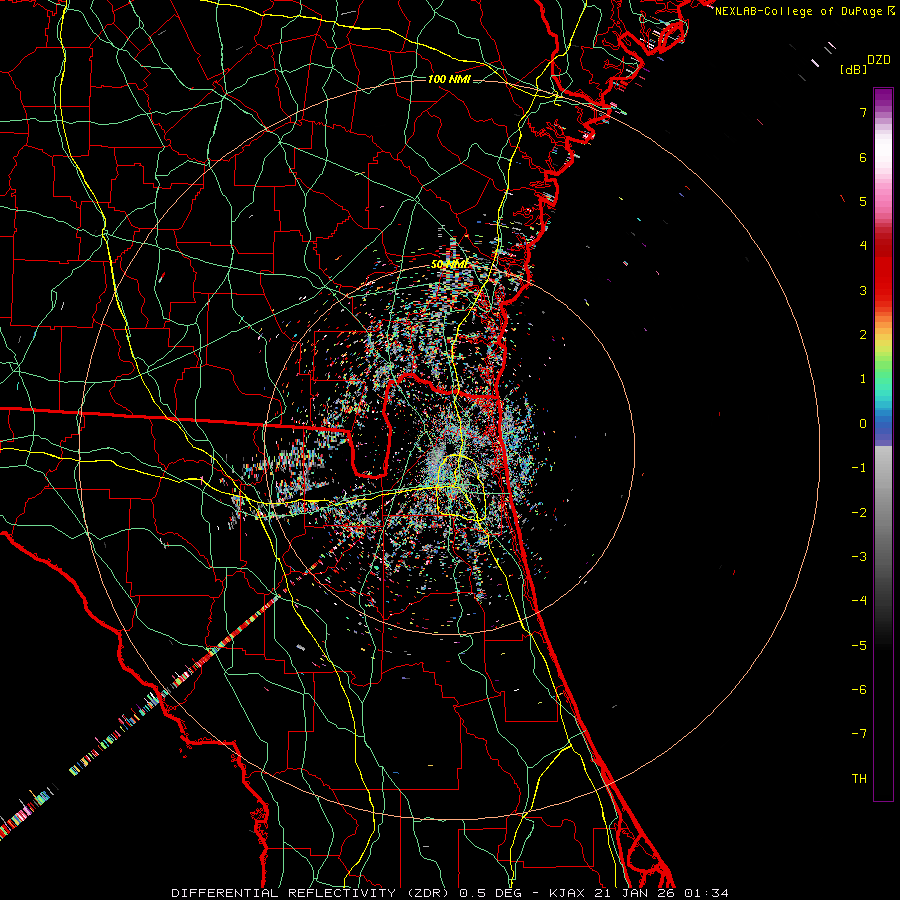Click the [dB] unit label
The height and width of the screenshot is (900, 900).
click(853, 69)
